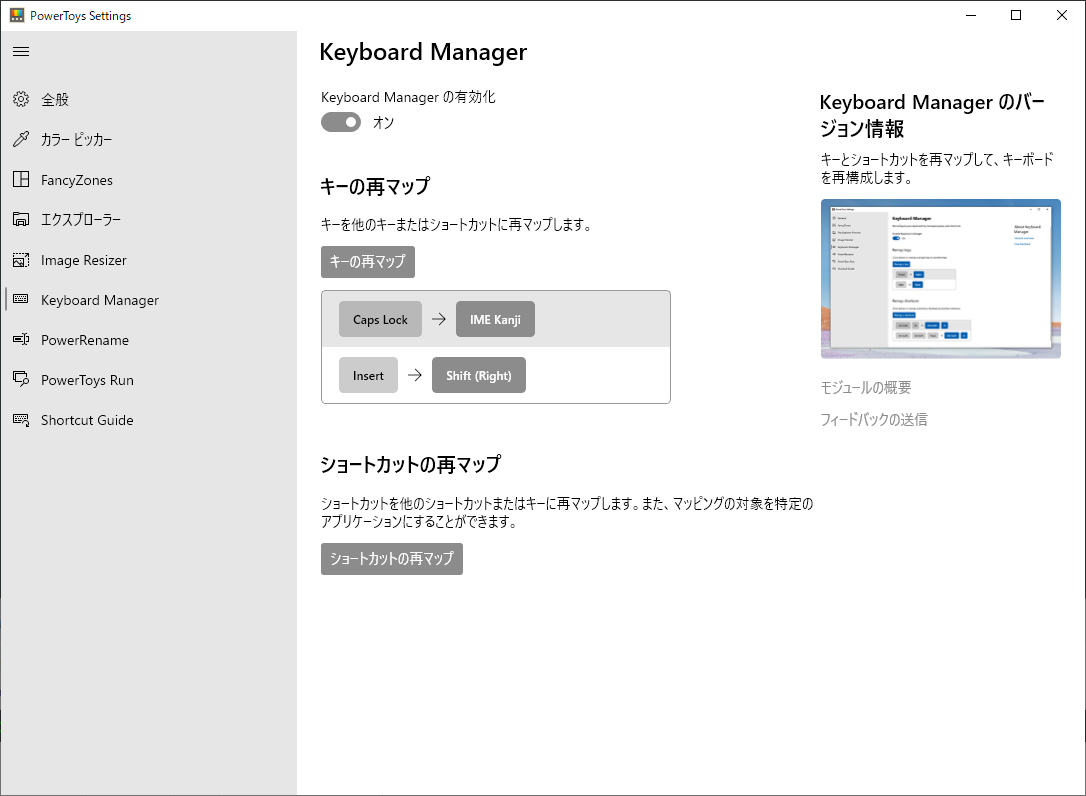Switch to Image Resizer settings

click(149, 260)
